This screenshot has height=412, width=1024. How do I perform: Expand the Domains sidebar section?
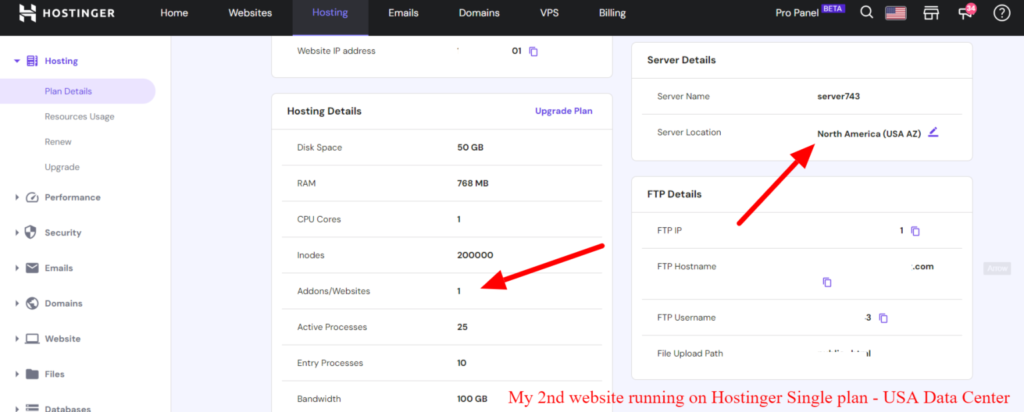(17, 304)
